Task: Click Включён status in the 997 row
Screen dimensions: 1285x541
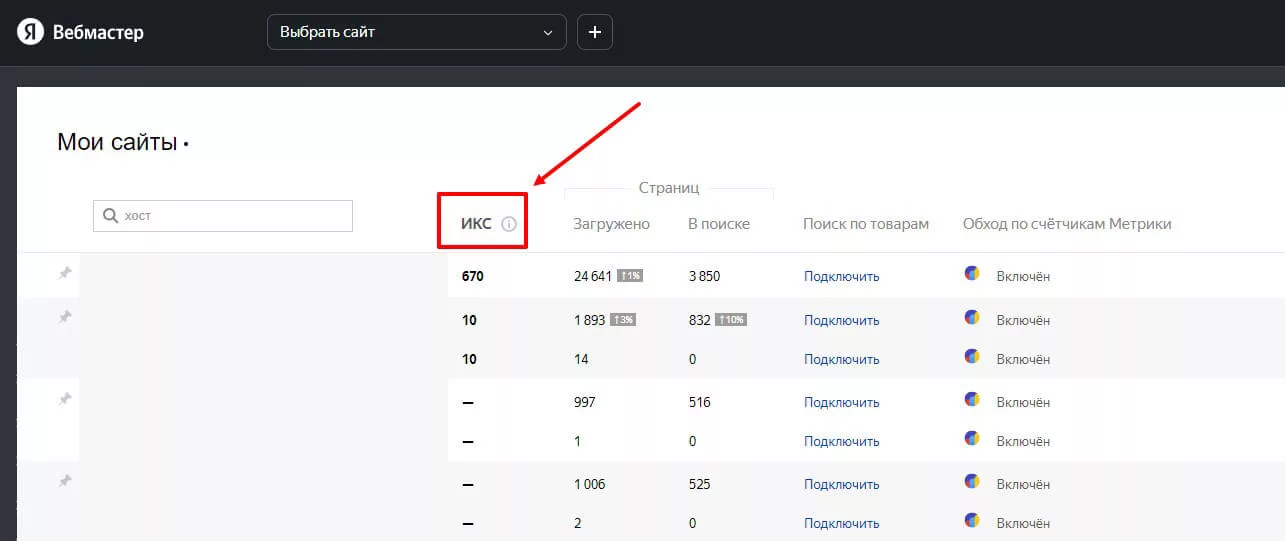Action: point(1023,403)
